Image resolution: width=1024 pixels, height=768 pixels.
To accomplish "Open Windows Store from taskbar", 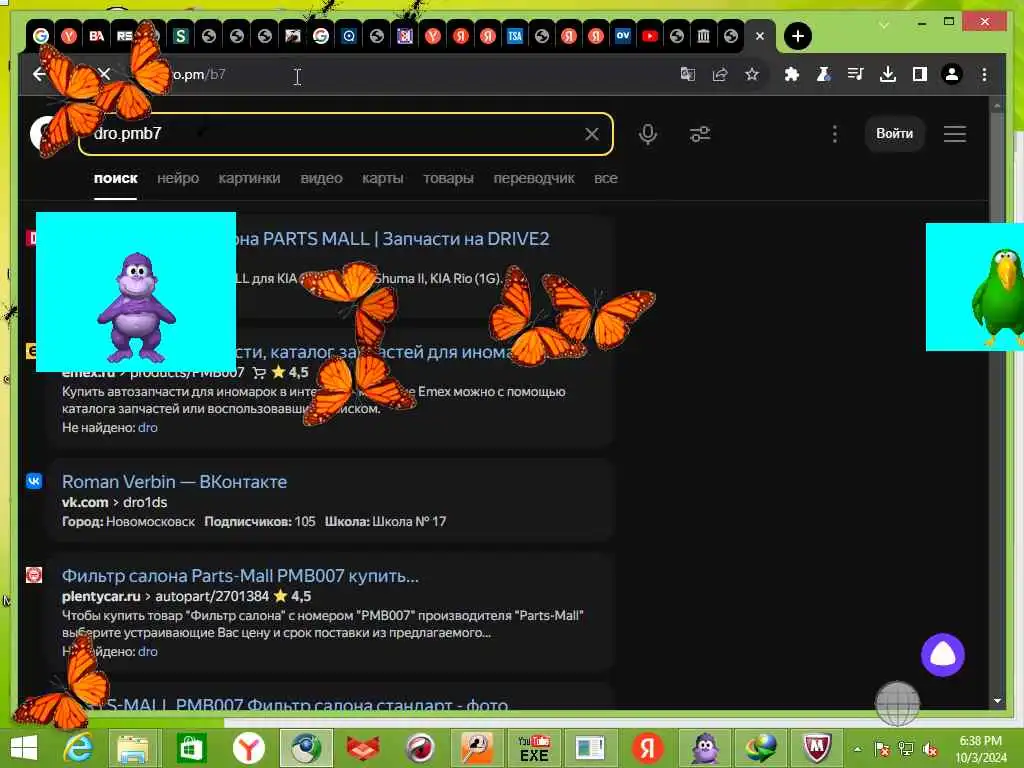I will pyautogui.click(x=190, y=748).
